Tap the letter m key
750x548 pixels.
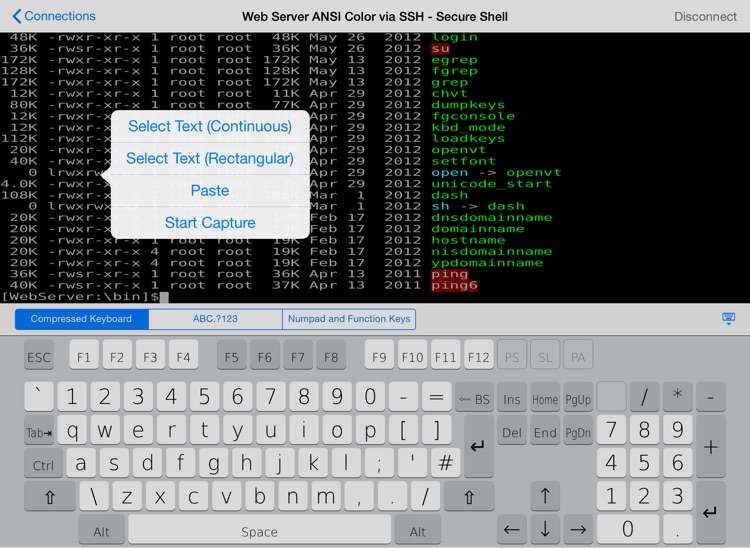coord(326,496)
